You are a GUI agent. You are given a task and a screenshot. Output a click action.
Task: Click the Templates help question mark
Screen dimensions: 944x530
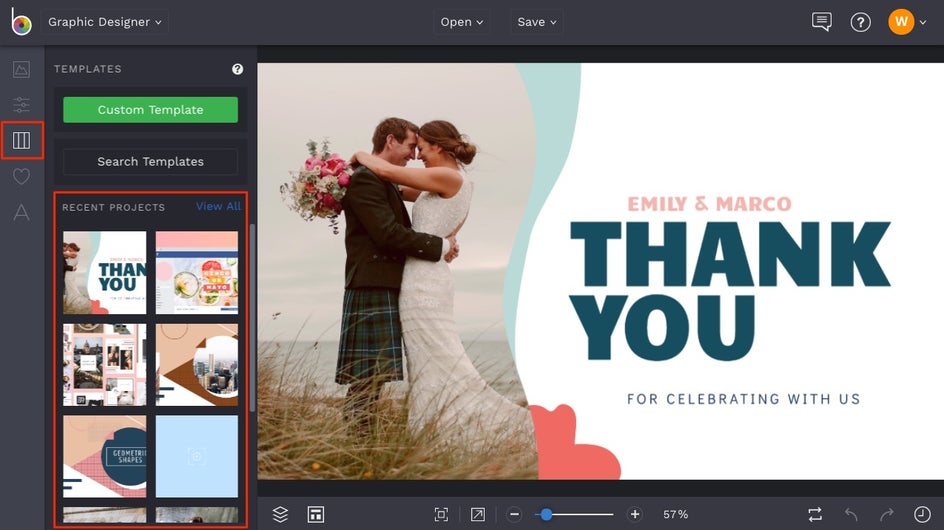click(238, 69)
